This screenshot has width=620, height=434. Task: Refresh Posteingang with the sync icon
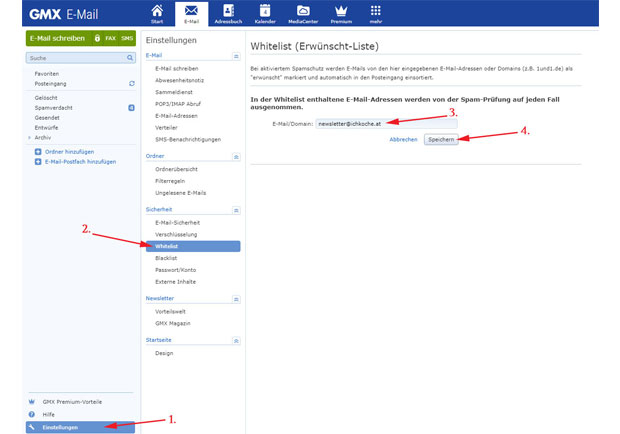[131, 83]
